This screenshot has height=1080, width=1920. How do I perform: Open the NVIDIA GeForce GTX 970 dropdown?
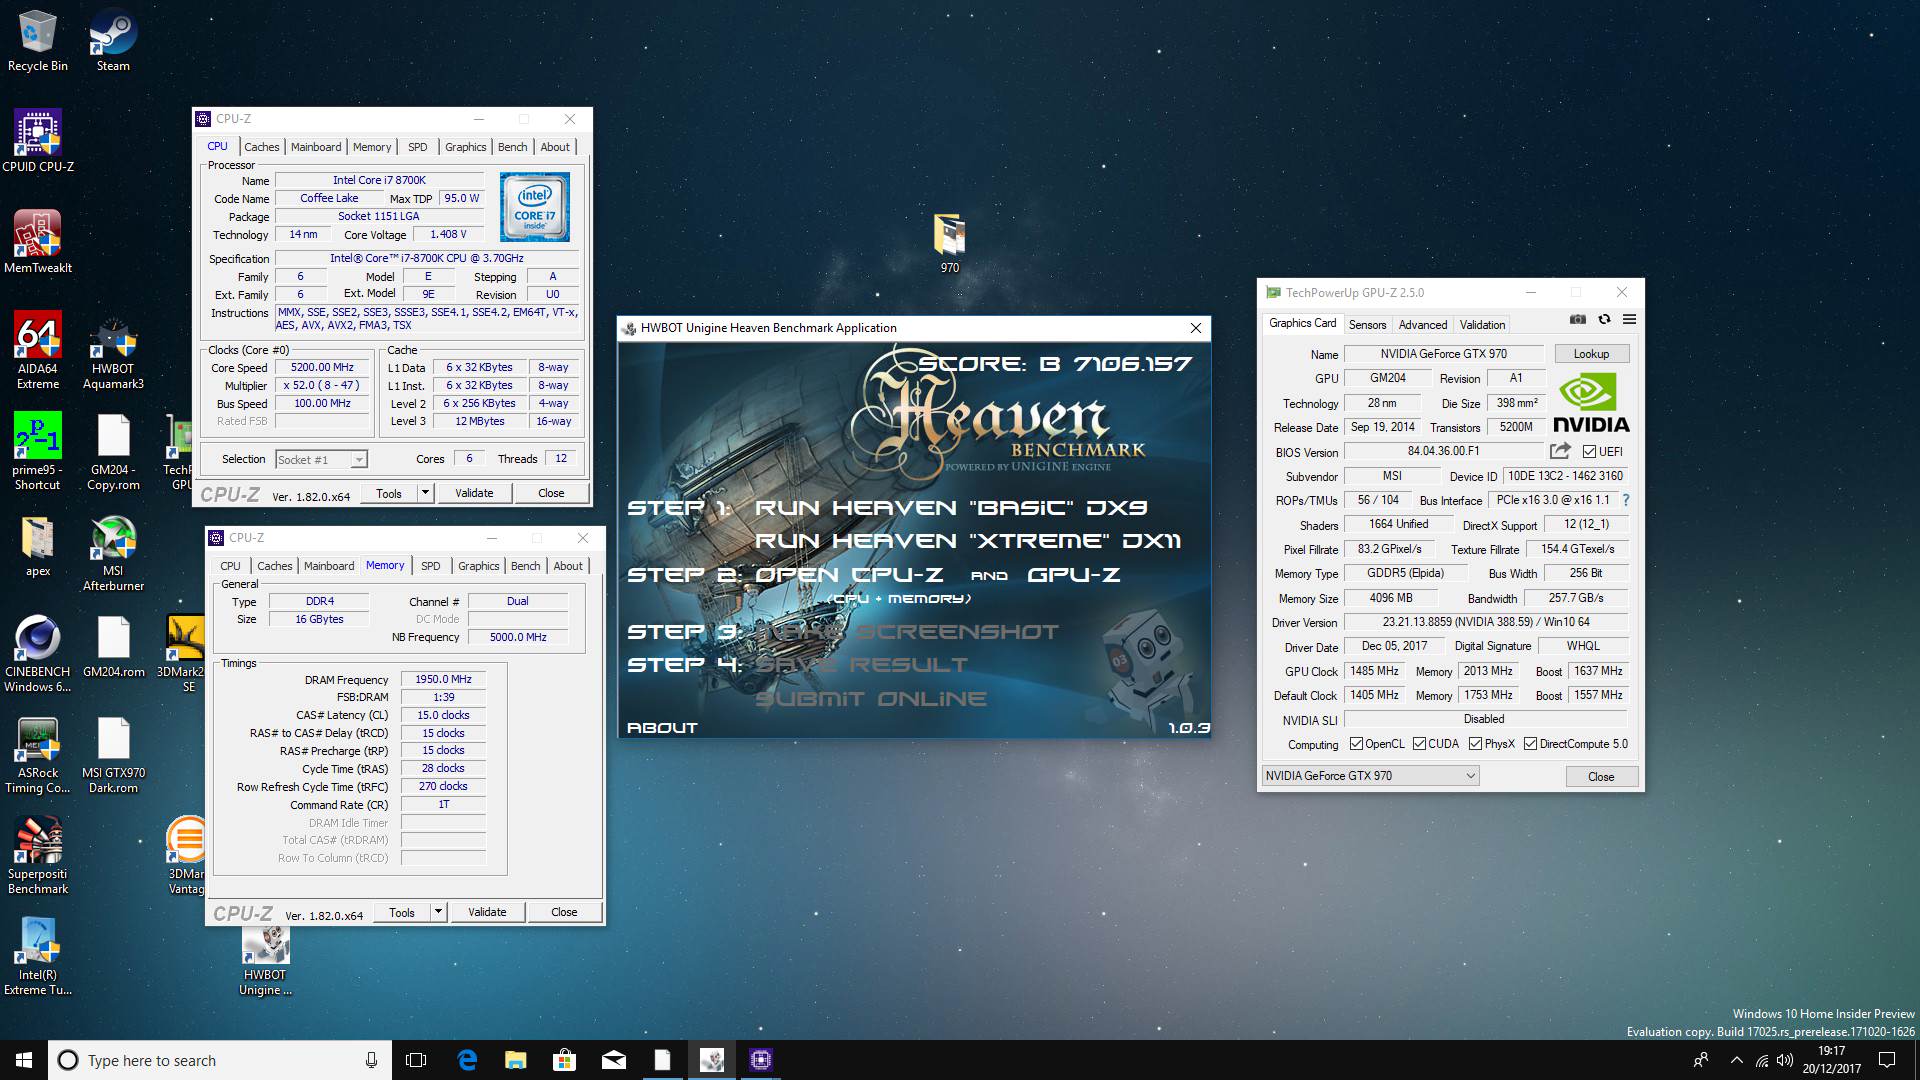click(1370, 776)
